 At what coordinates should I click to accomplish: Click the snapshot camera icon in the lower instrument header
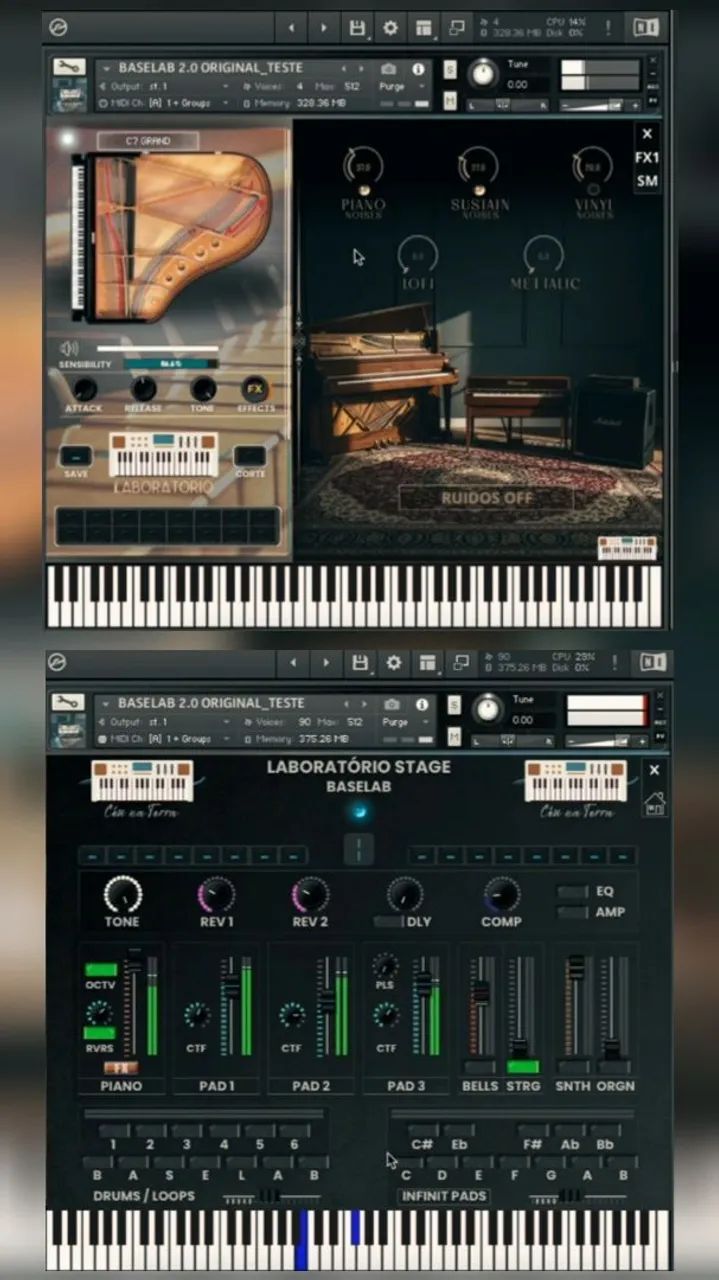[392, 704]
